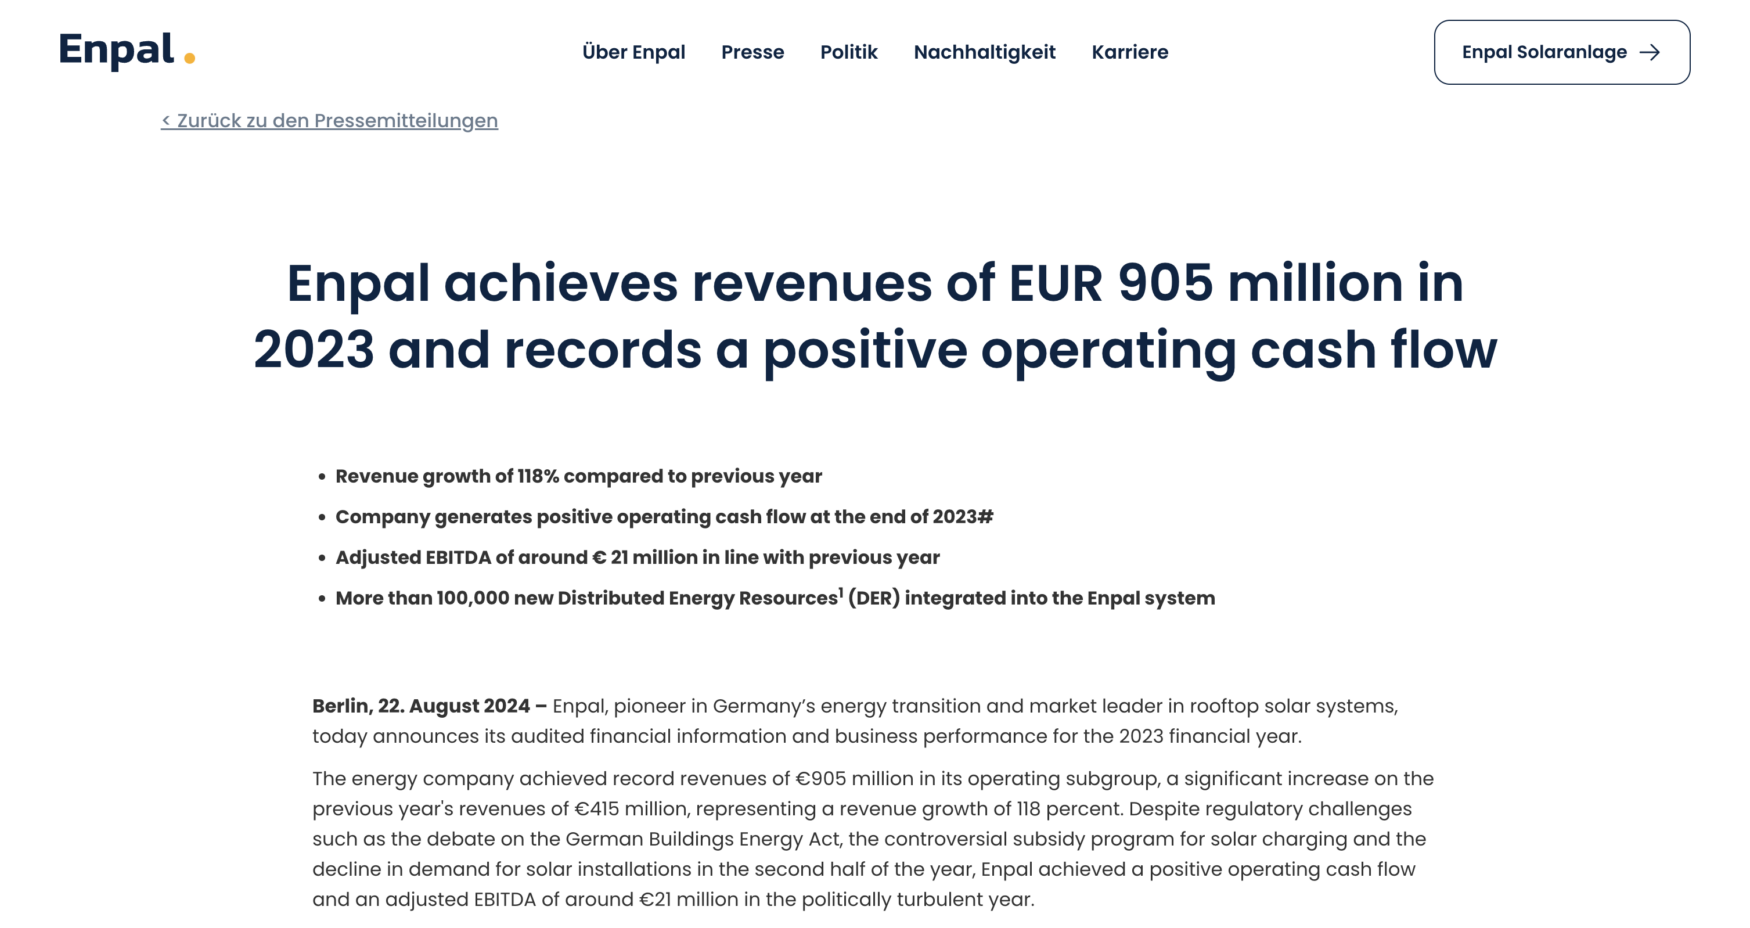Viewport: 1750px width, 928px height.
Task: Click the Berlin, 22. August 2024 dateline
Action: click(x=428, y=706)
